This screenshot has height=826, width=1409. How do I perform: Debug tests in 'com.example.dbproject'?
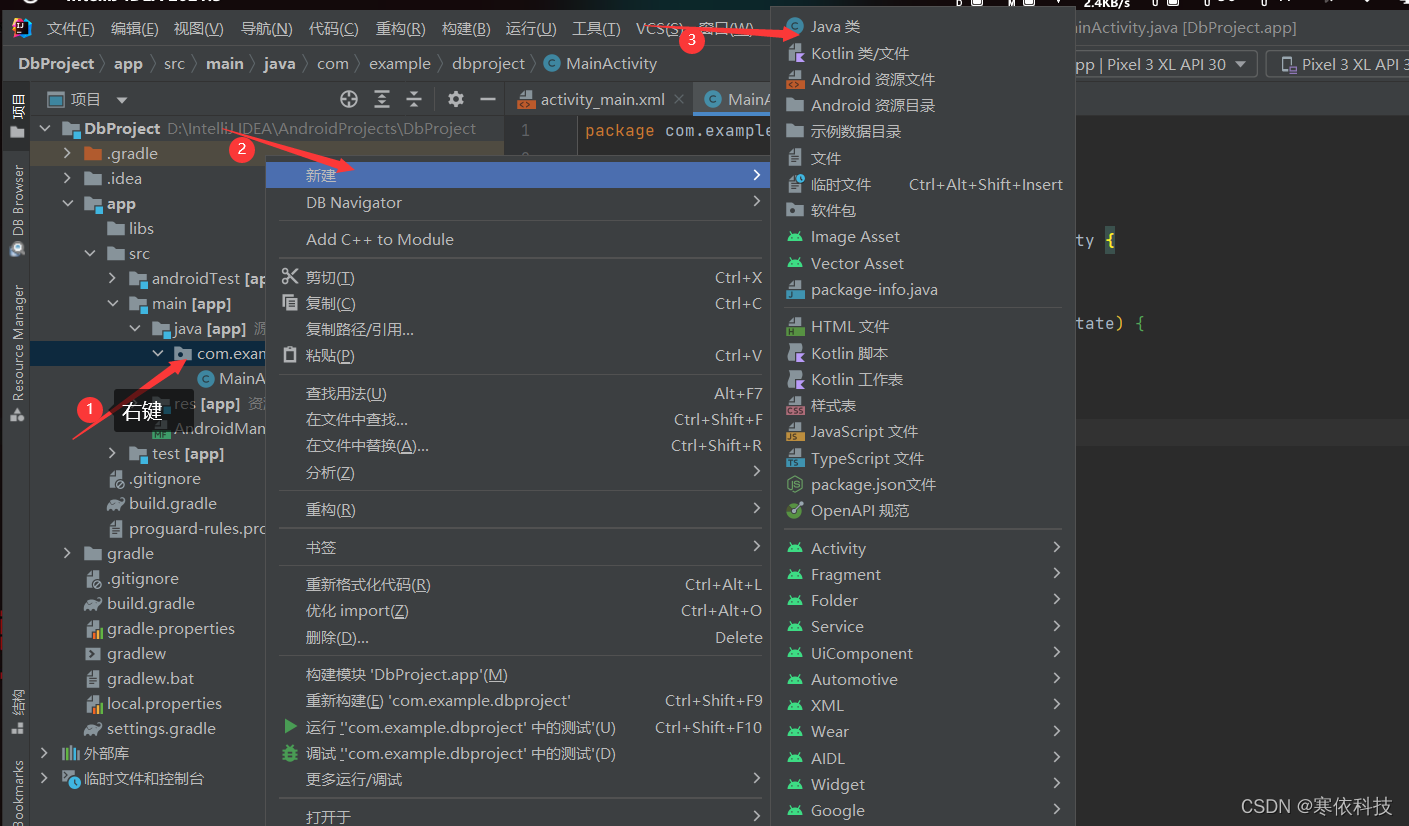coord(520,753)
